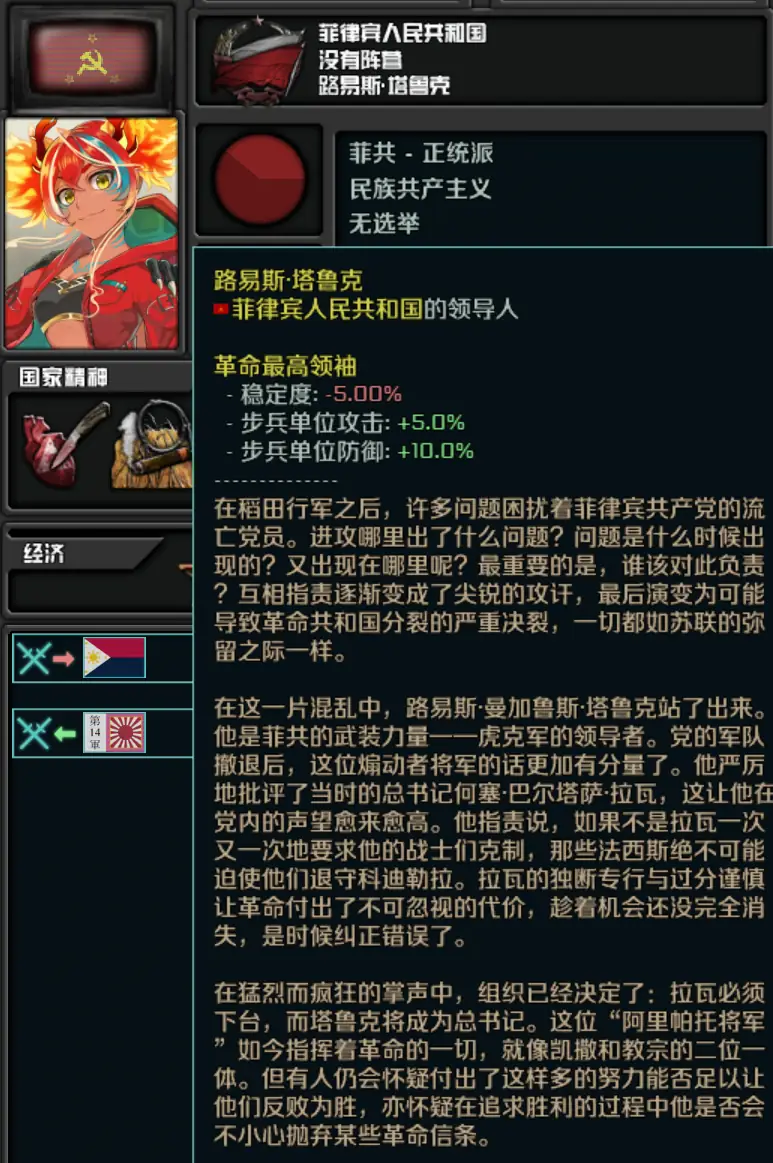This screenshot has width=773, height=1163.
Task: Open the 经济 economy section
Action: point(45,553)
